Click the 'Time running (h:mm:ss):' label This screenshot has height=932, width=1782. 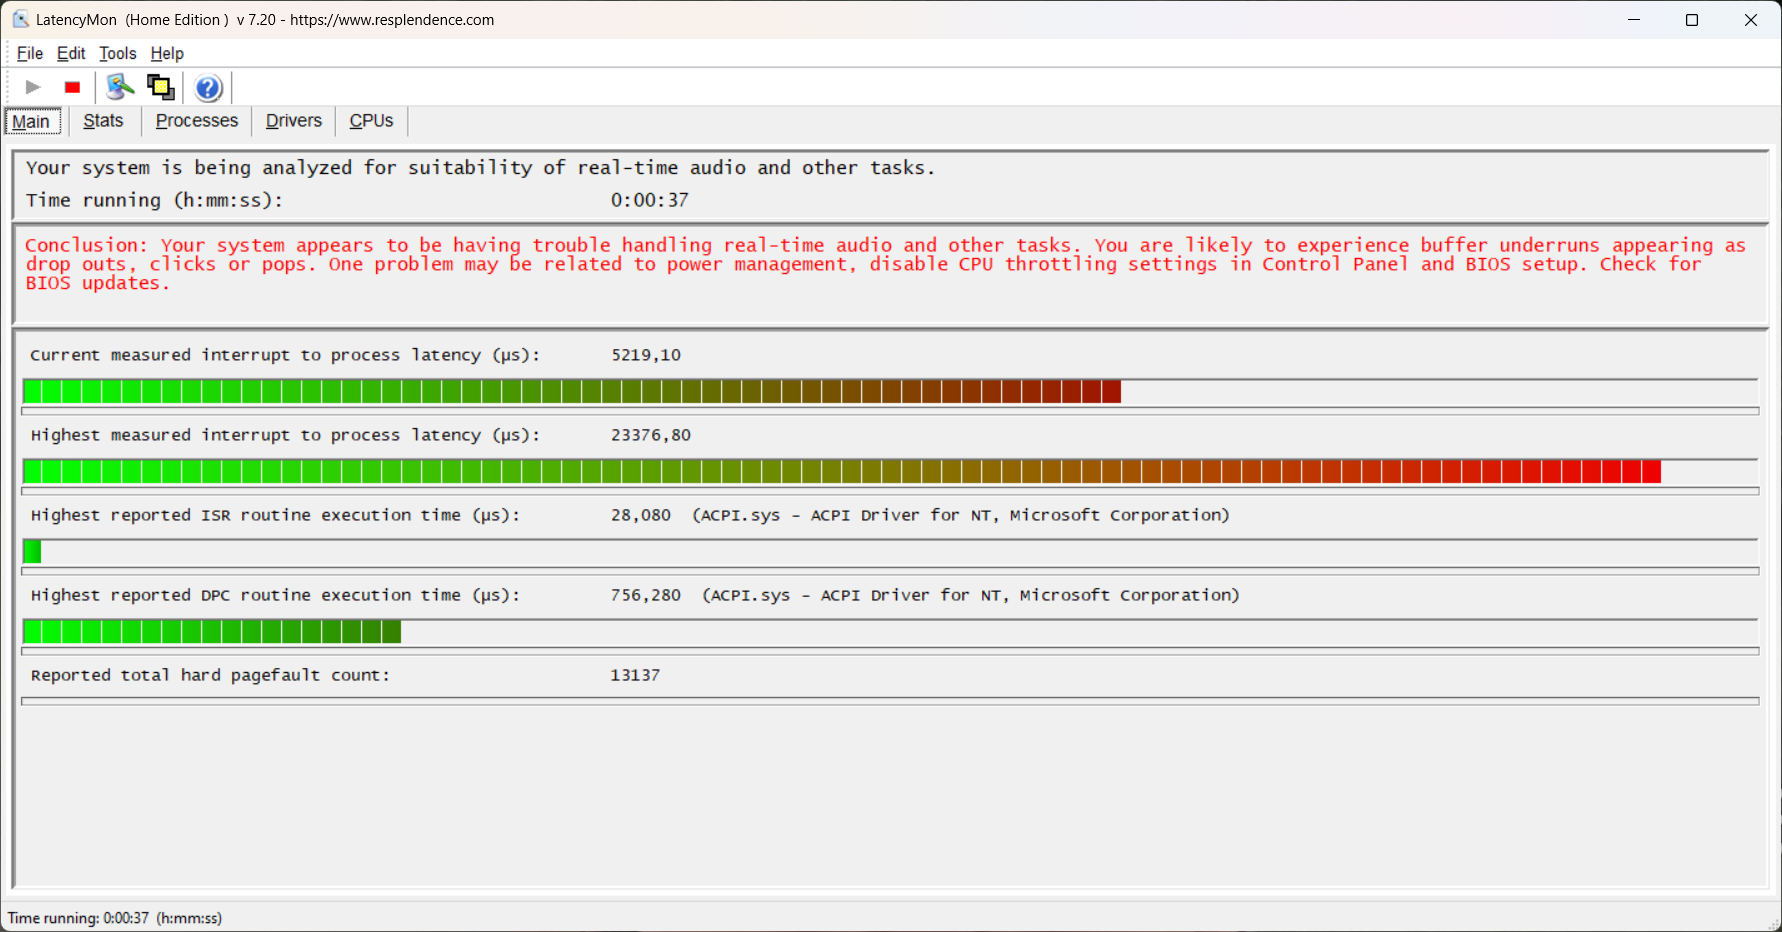[x=154, y=200]
